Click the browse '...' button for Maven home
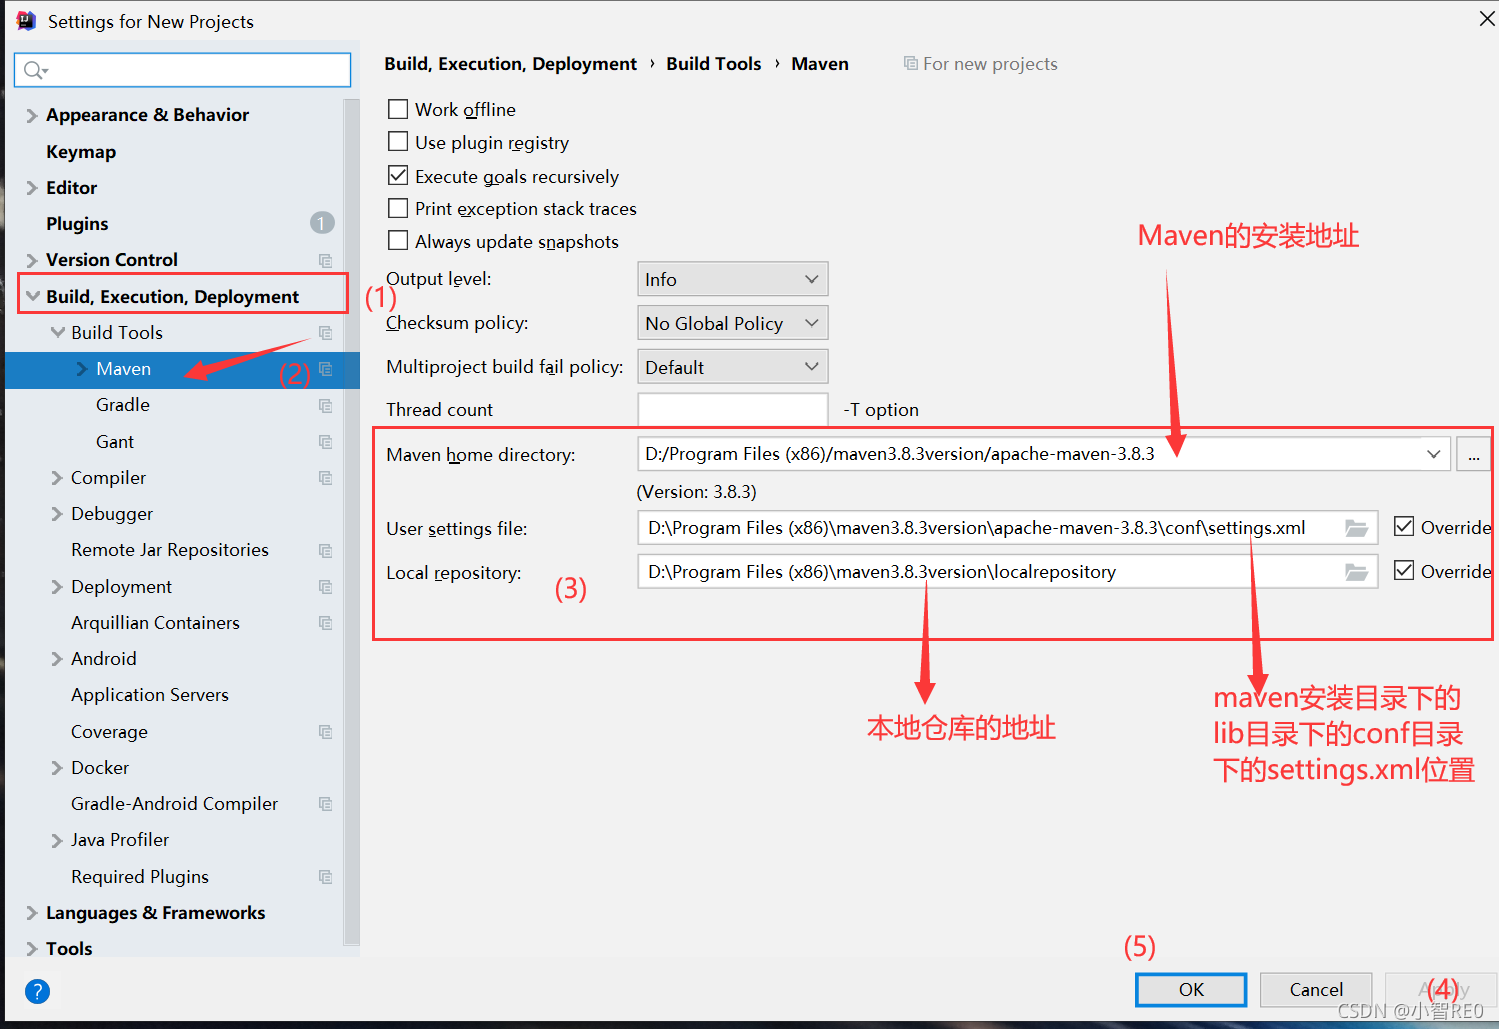This screenshot has width=1499, height=1029. pyautogui.click(x=1473, y=454)
